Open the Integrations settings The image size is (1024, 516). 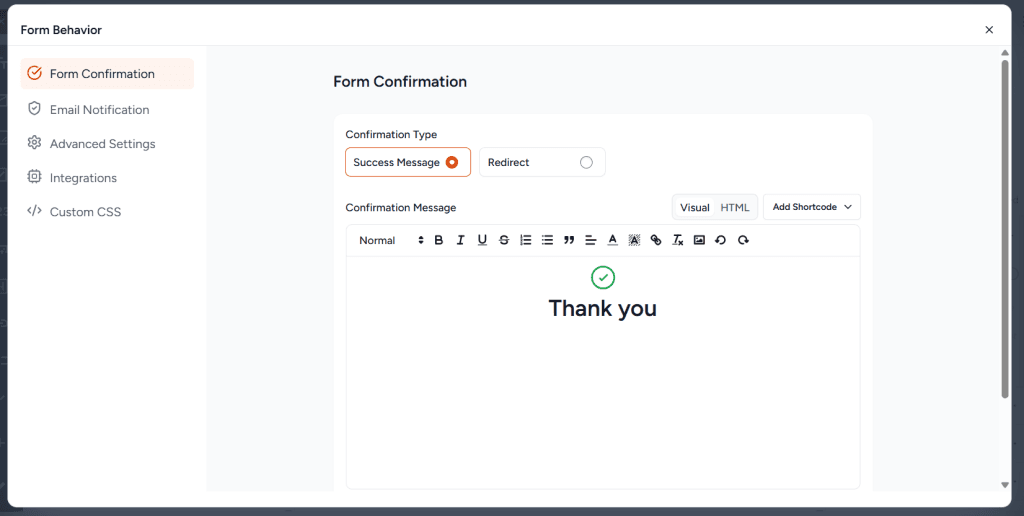[83, 178]
